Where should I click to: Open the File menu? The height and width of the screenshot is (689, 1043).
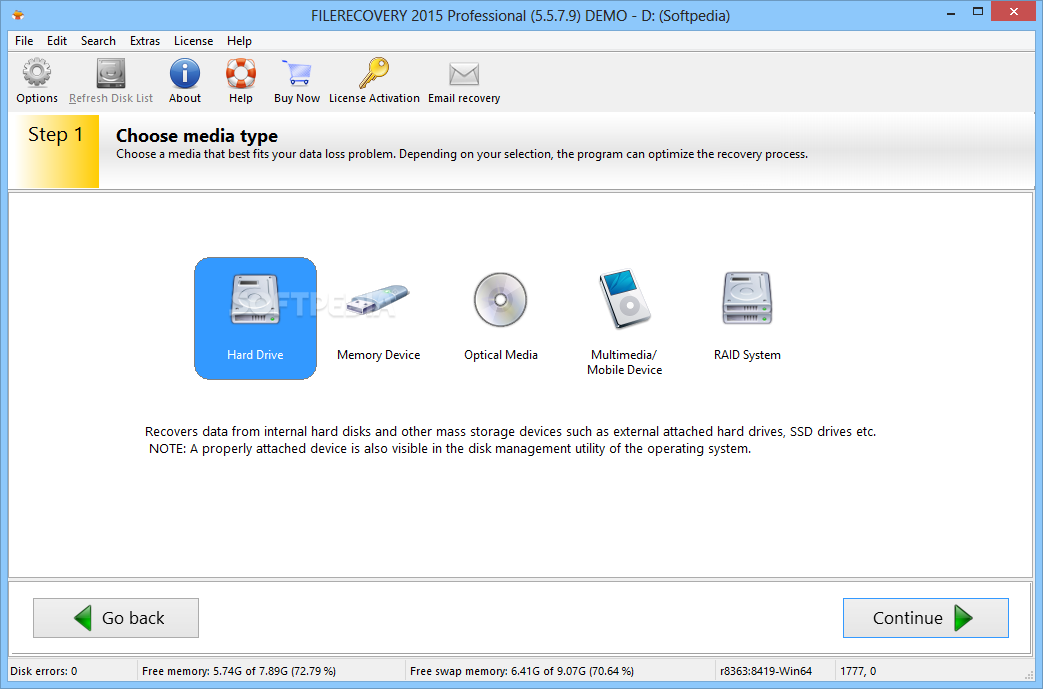click(x=24, y=41)
